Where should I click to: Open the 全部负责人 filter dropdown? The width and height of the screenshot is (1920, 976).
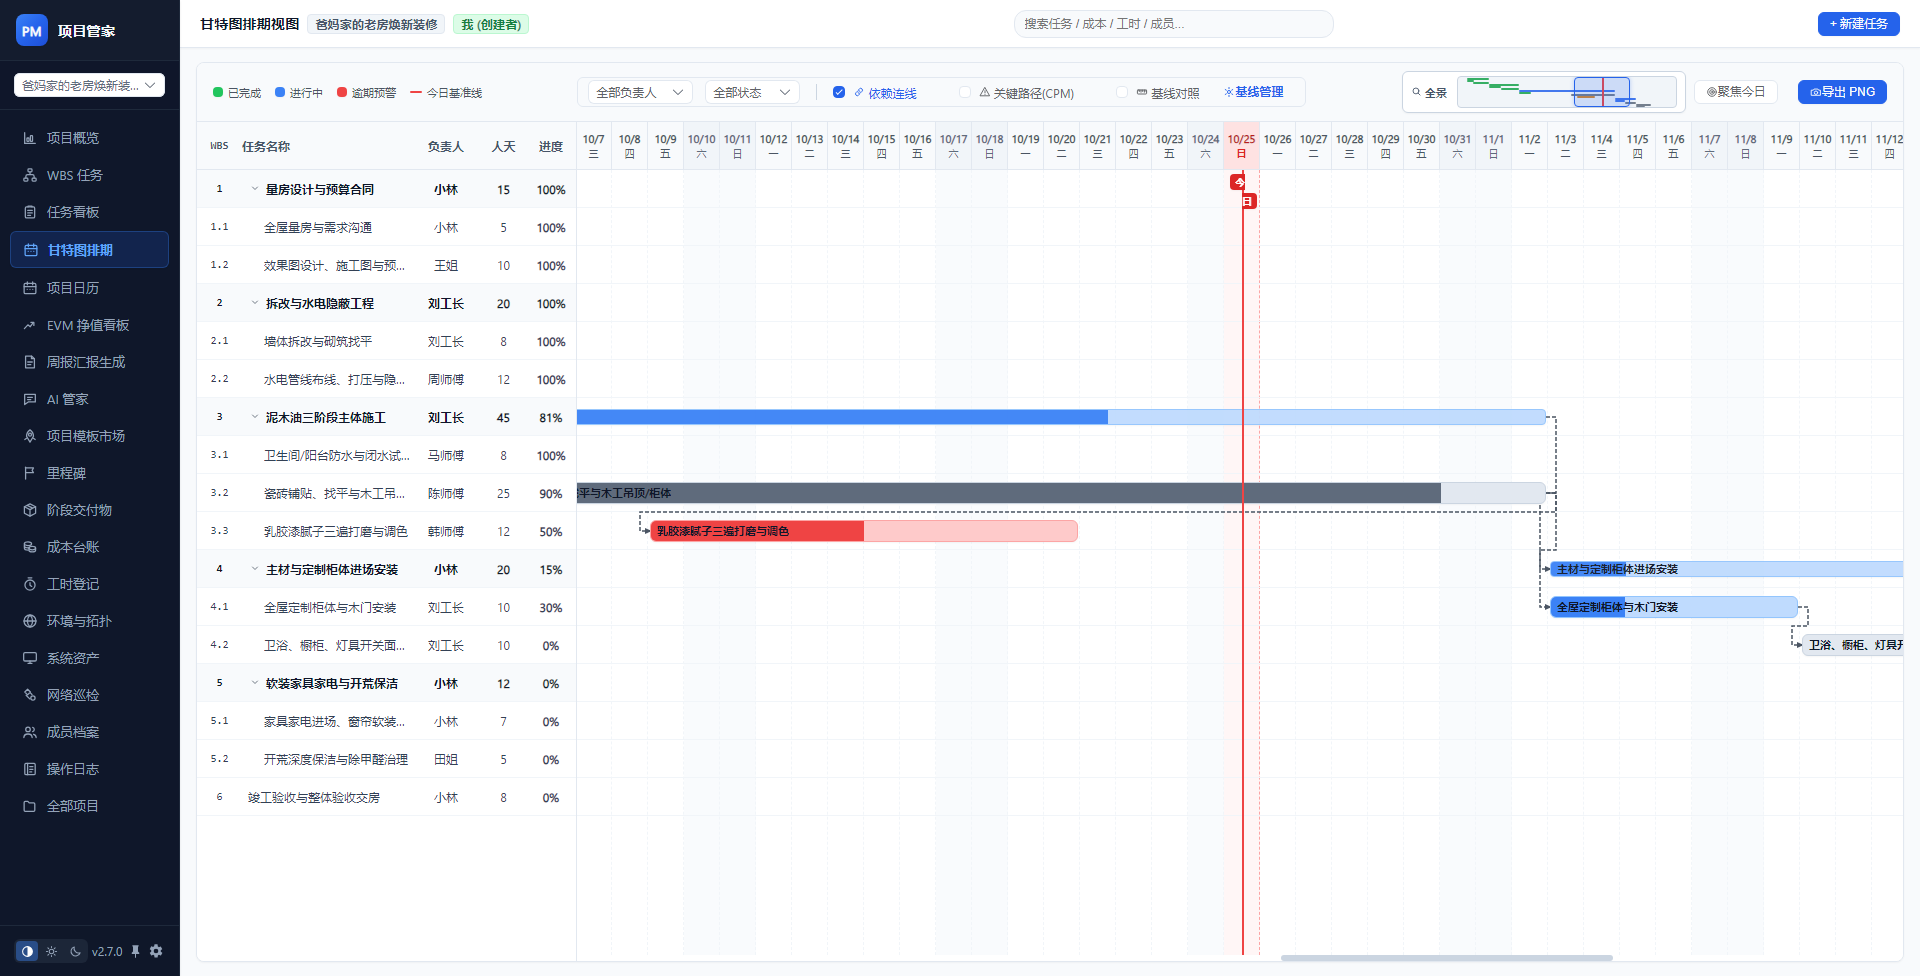click(639, 92)
